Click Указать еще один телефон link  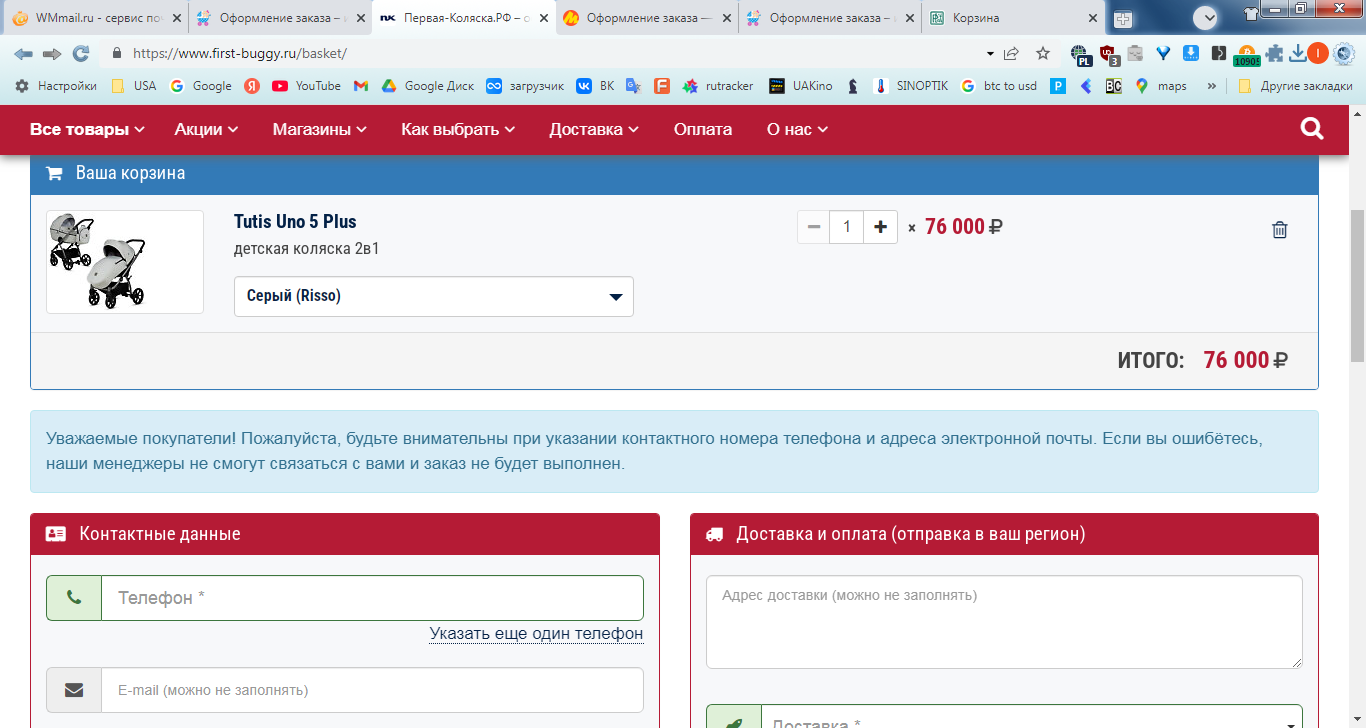536,633
